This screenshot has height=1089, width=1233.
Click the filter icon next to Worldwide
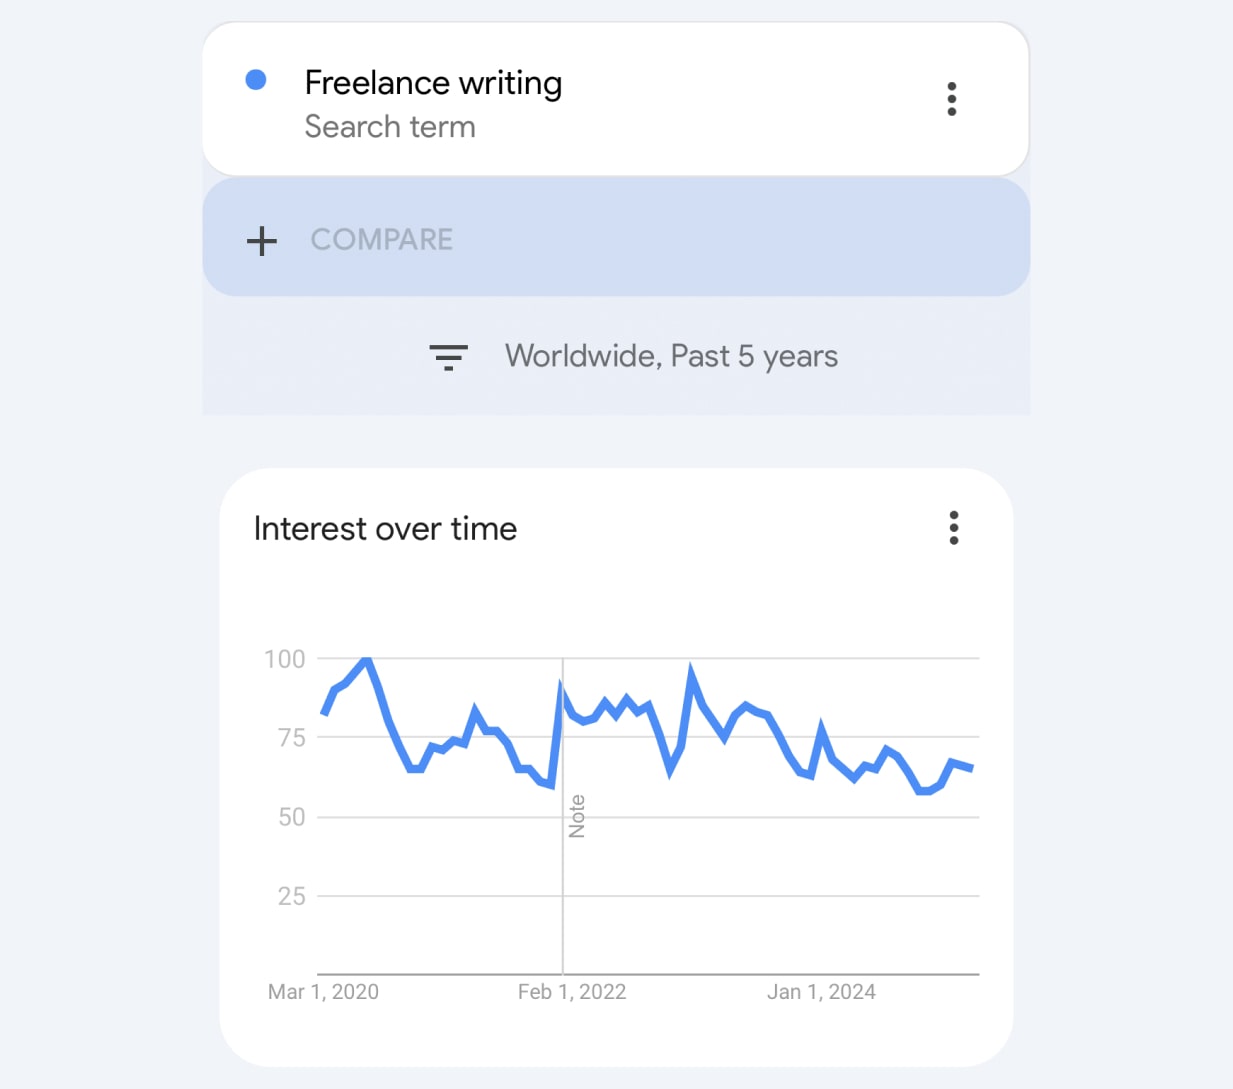(448, 356)
